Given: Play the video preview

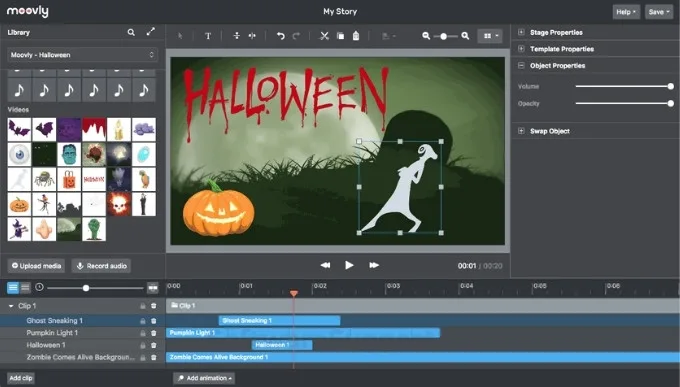Looking at the screenshot, I should point(349,265).
